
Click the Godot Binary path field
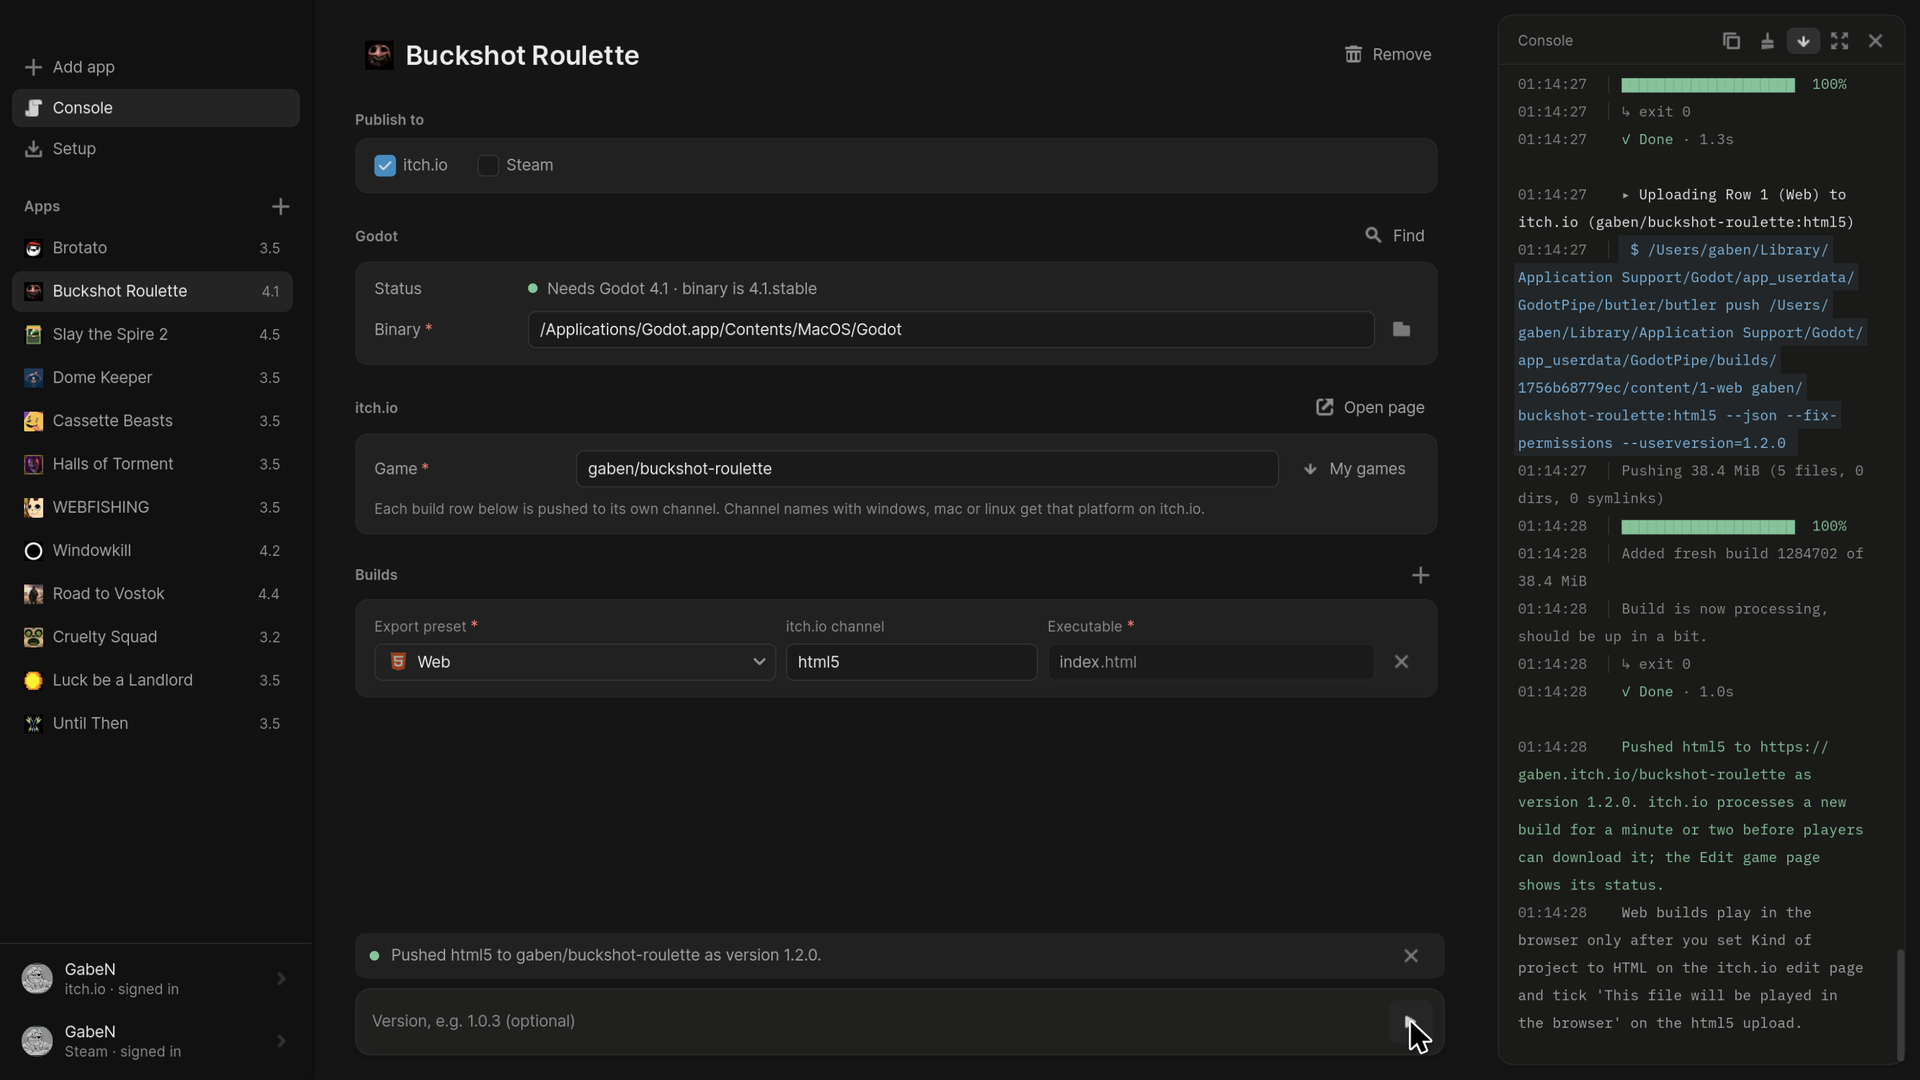coord(951,330)
